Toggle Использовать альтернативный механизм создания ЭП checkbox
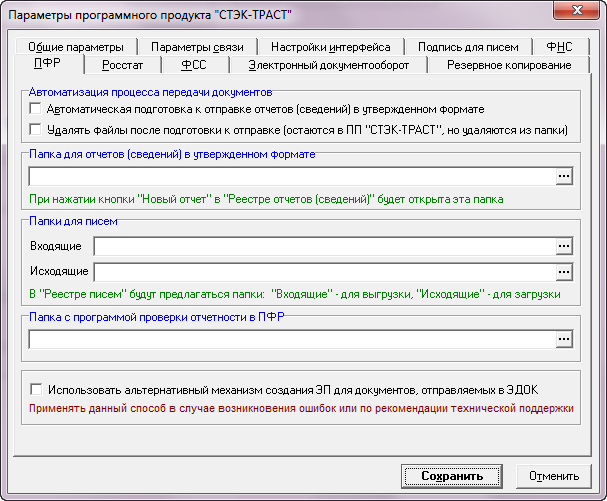The image size is (607, 501). [x=36, y=389]
